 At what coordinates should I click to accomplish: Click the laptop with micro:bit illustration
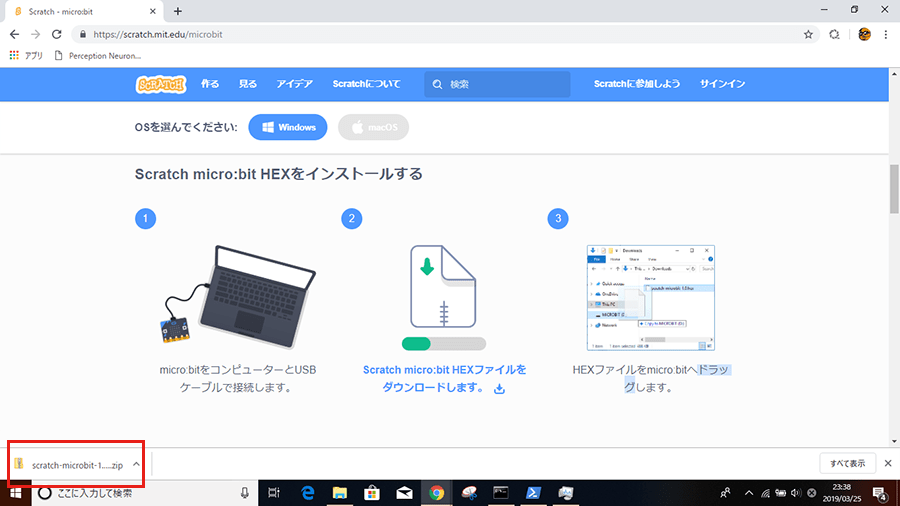click(238, 297)
